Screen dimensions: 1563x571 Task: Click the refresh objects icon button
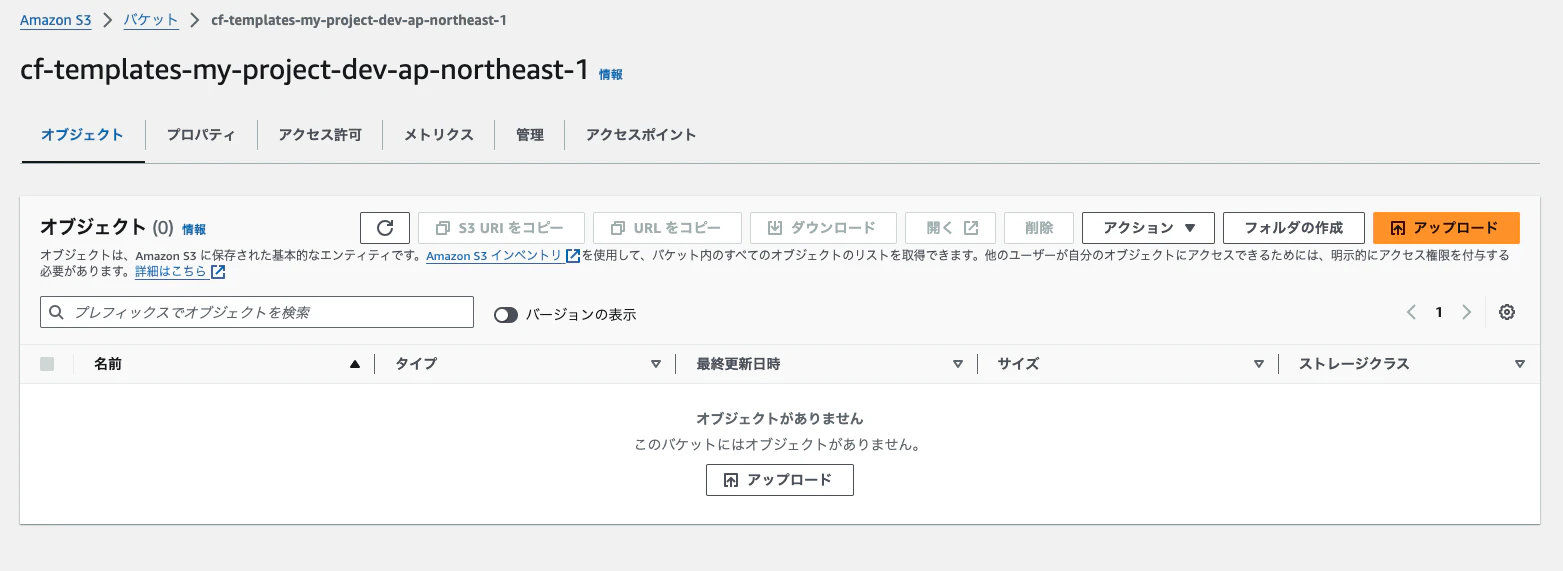coord(385,228)
